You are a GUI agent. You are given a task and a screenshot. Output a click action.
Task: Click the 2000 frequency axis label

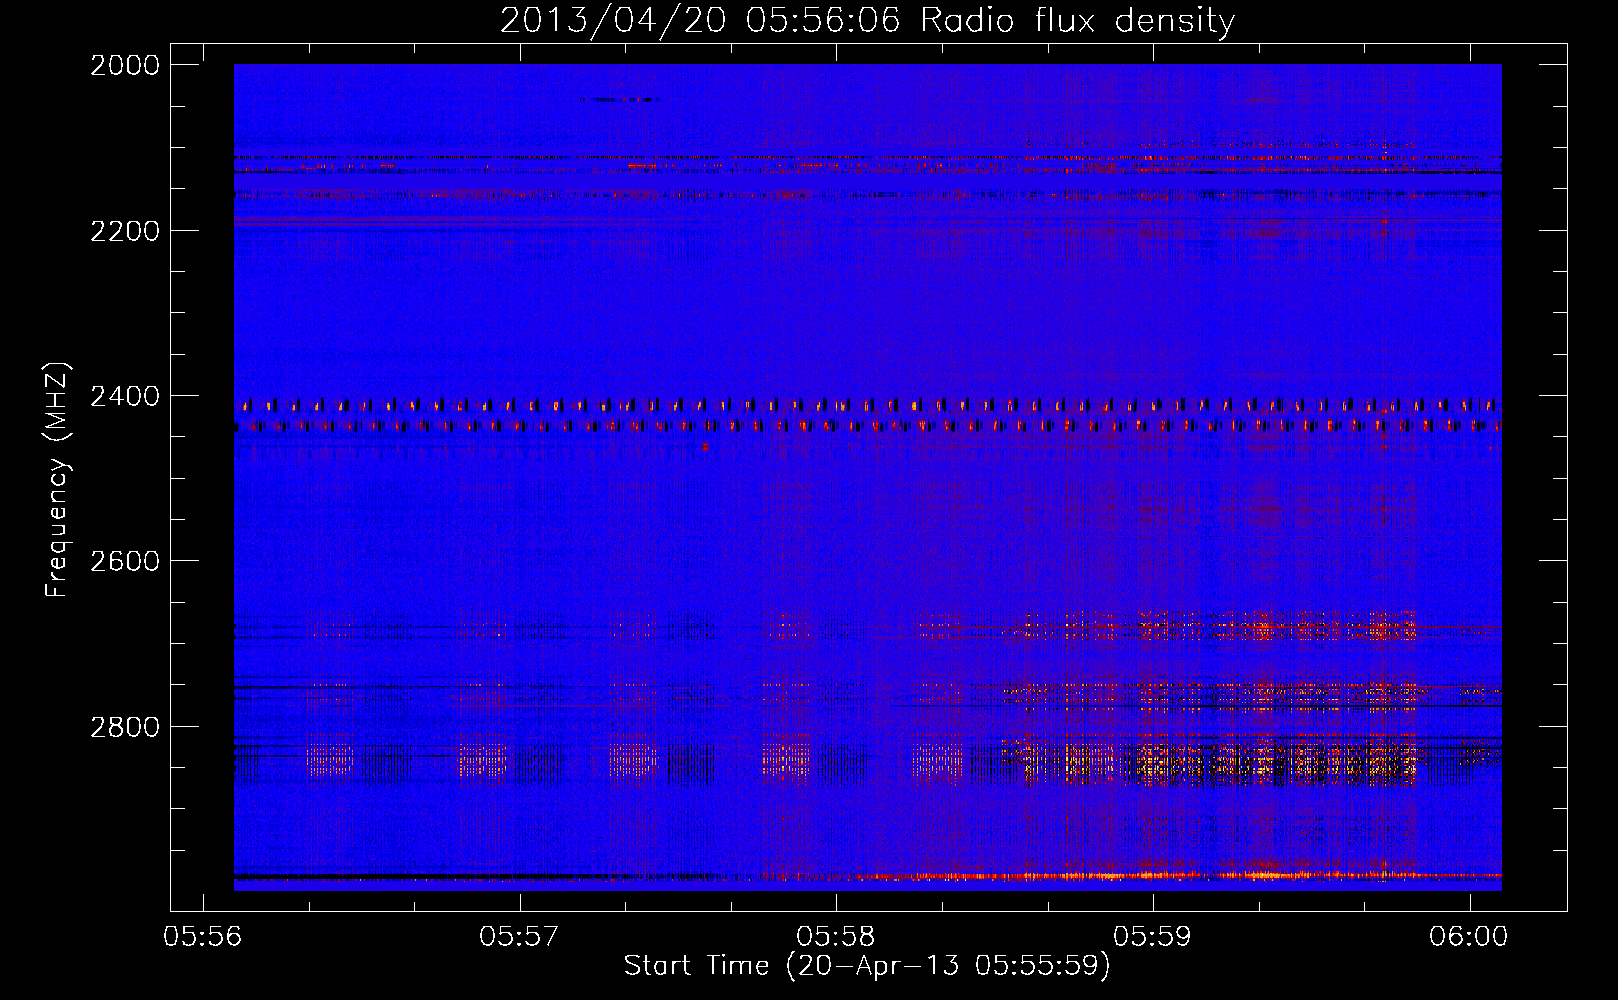(x=125, y=65)
